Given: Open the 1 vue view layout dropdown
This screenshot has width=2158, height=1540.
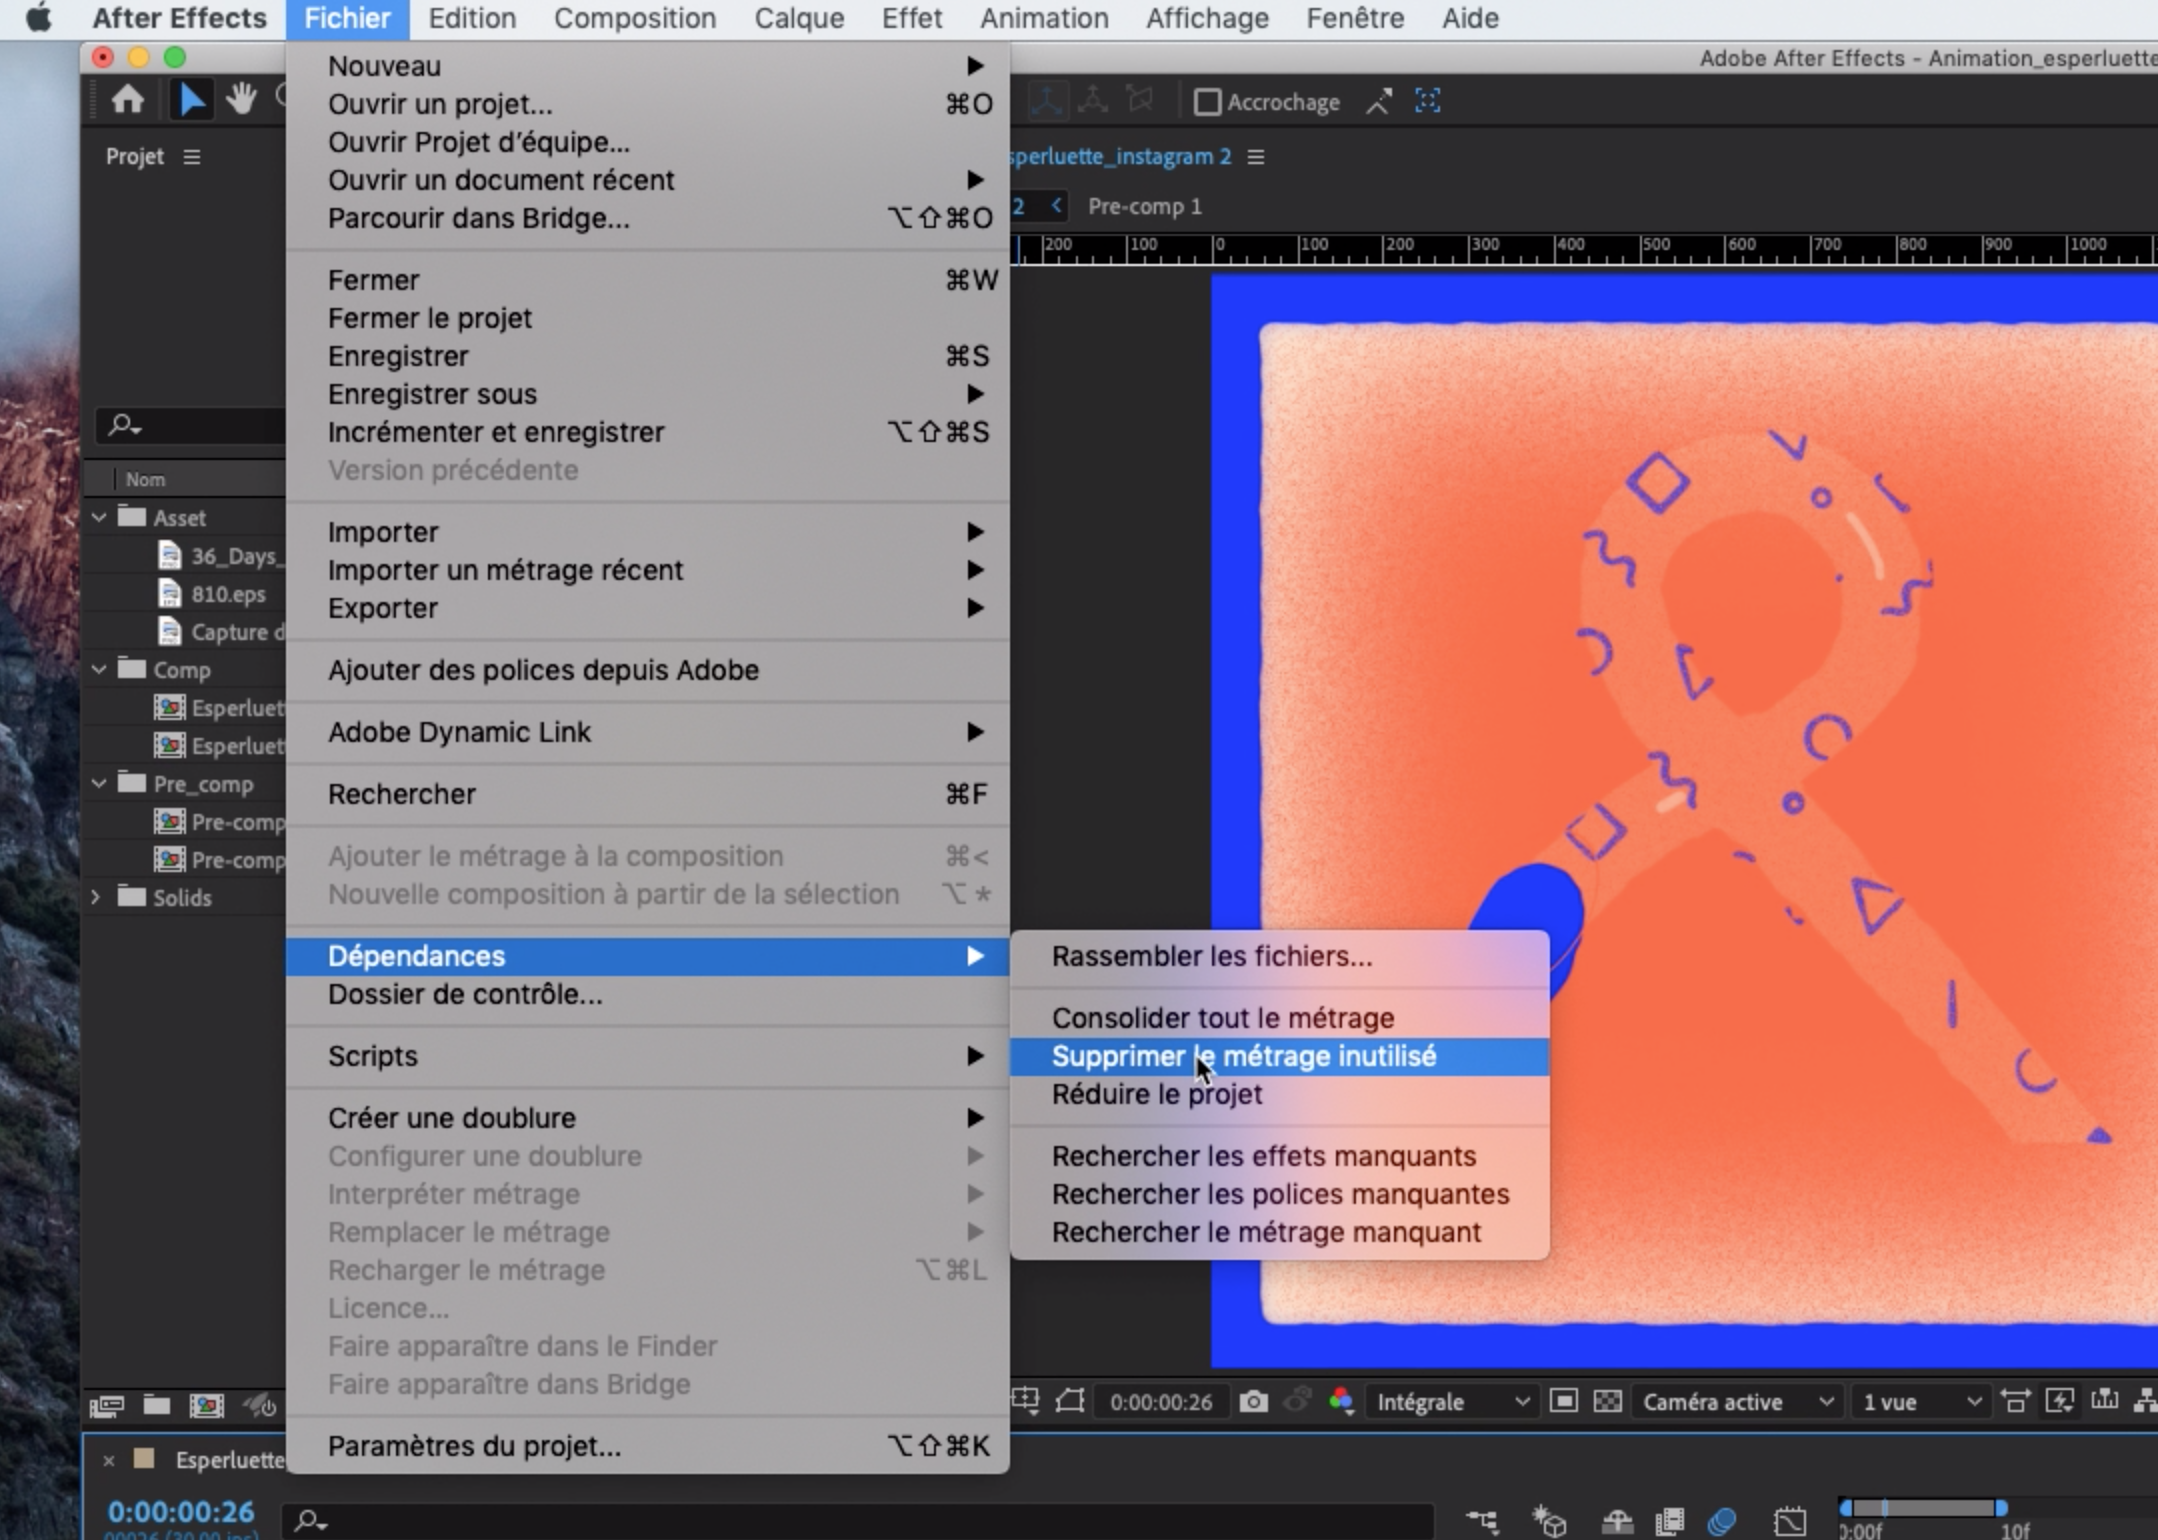Looking at the screenshot, I should point(1921,1402).
